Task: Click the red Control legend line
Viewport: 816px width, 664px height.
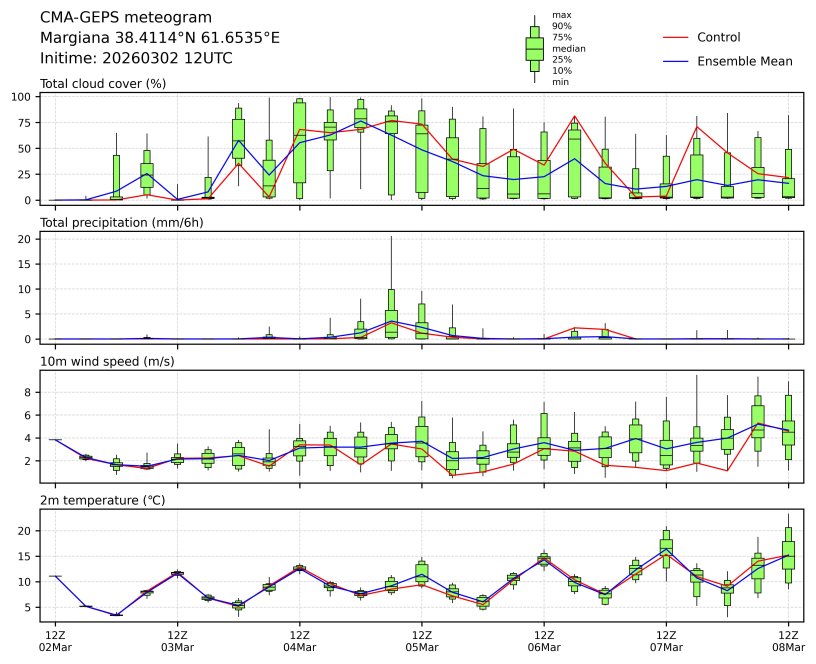Action: click(x=676, y=37)
